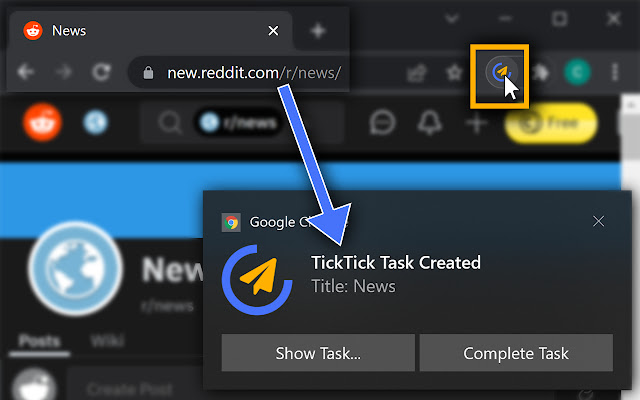Dismiss the TickTick notification

point(598,221)
